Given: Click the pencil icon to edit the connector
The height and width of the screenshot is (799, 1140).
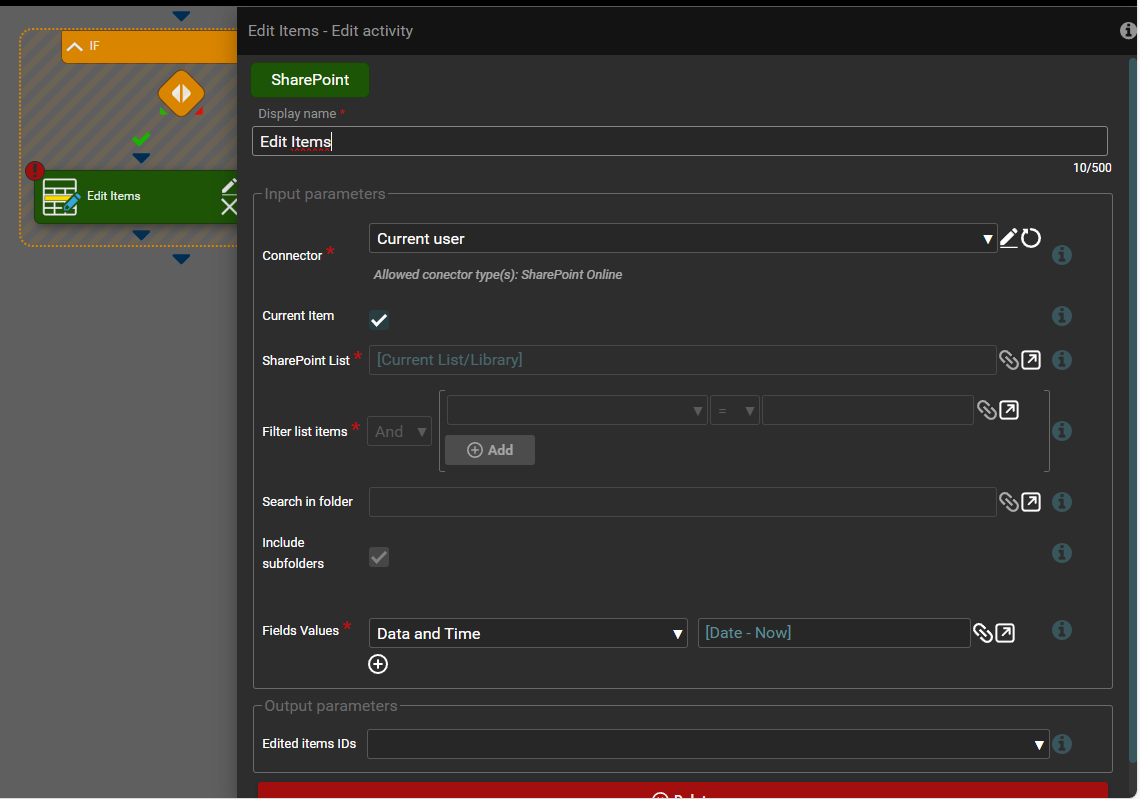Looking at the screenshot, I should (1008, 238).
